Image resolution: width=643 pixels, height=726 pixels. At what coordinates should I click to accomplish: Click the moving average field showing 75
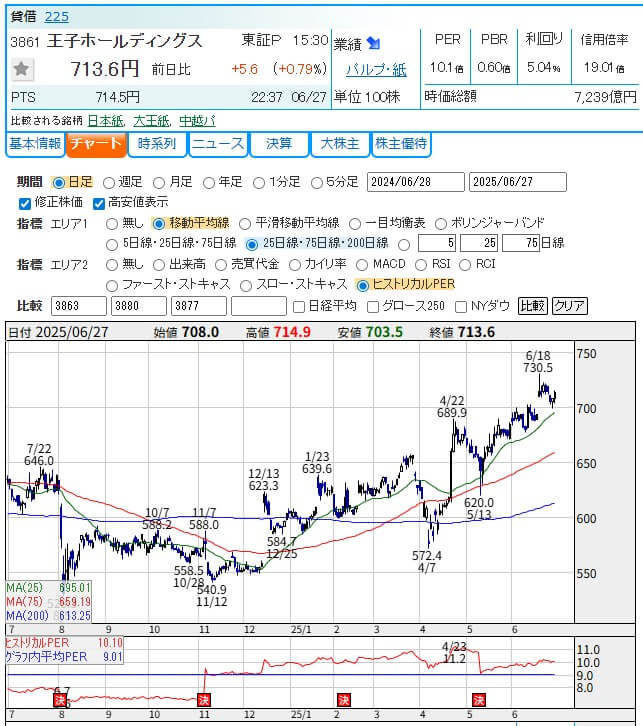click(x=521, y=243)
